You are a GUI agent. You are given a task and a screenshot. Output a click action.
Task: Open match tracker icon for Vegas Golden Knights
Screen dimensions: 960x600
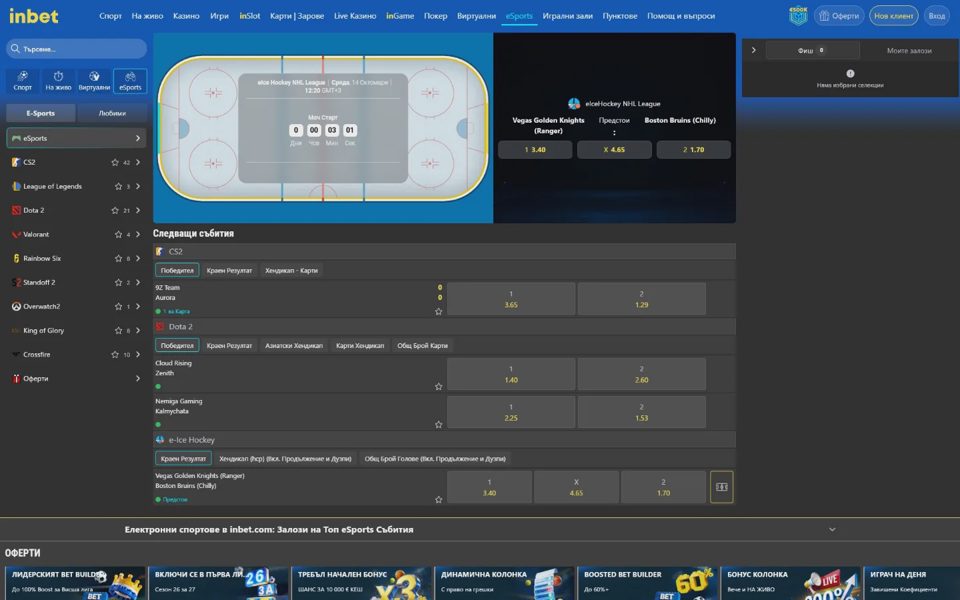[721, 487]
